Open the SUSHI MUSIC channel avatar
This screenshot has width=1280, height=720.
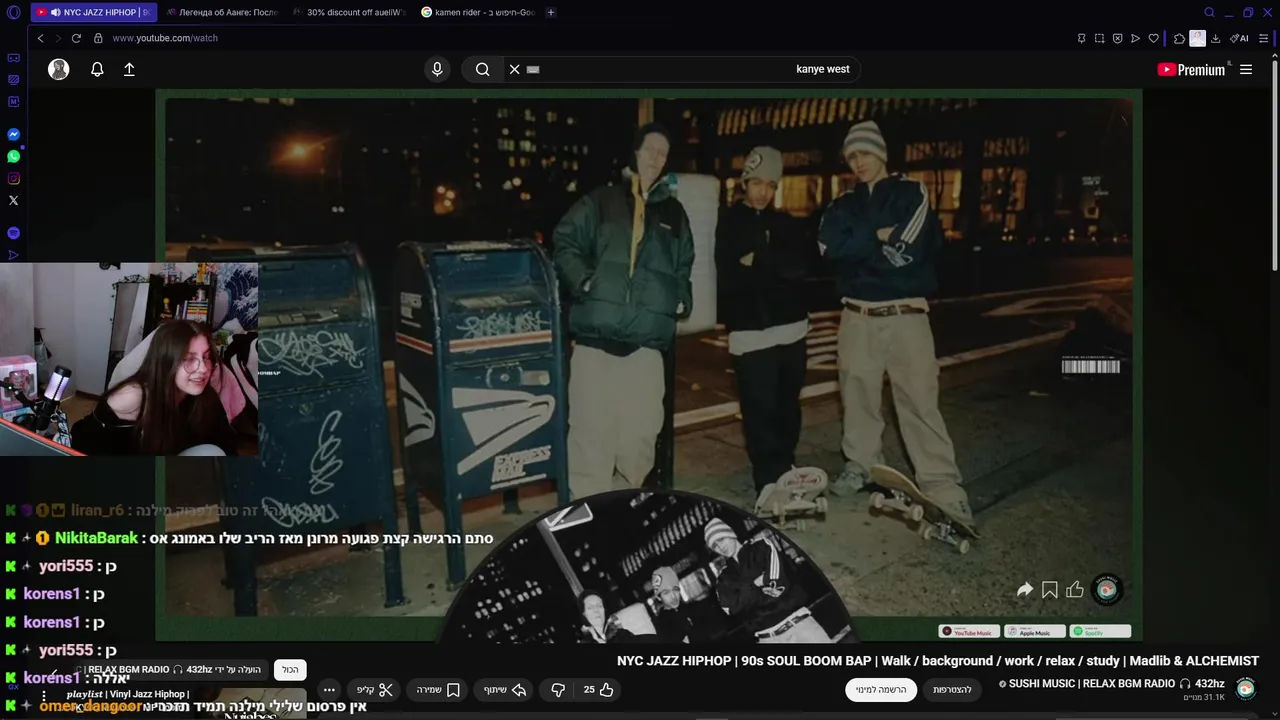(x=1246, y=688)
